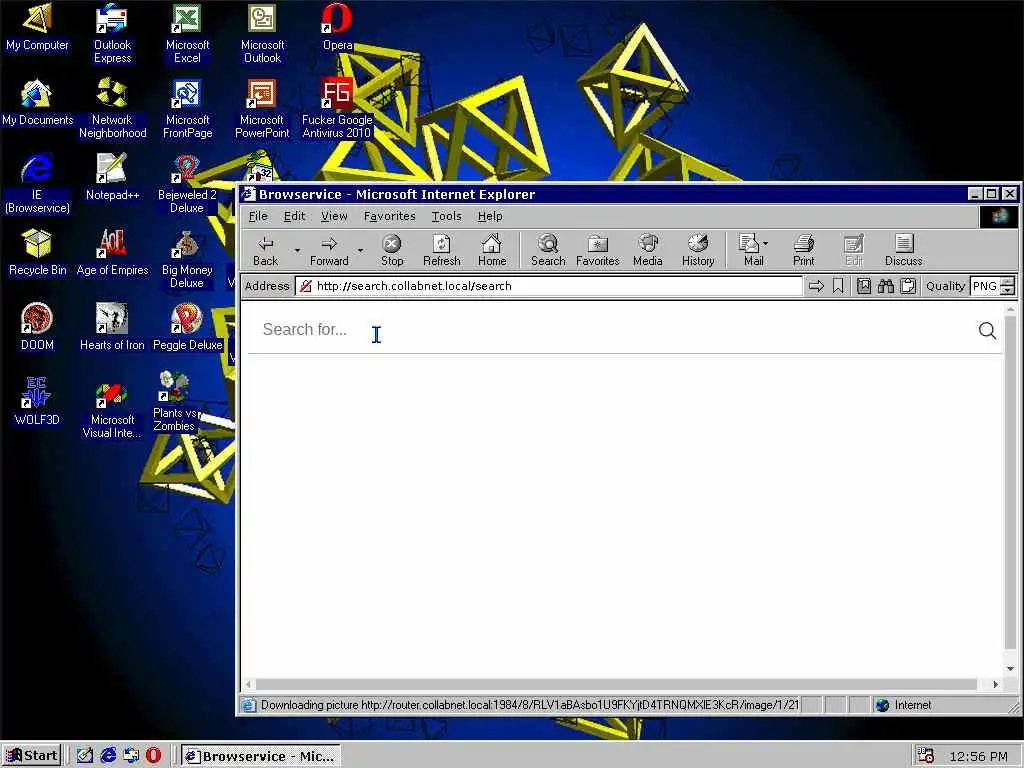The width and height of the screenshot is (1024, 768).
Task: Launch Internet Explorer from Quick Launch
Action: pyautogui.click(x=108, y=756)
